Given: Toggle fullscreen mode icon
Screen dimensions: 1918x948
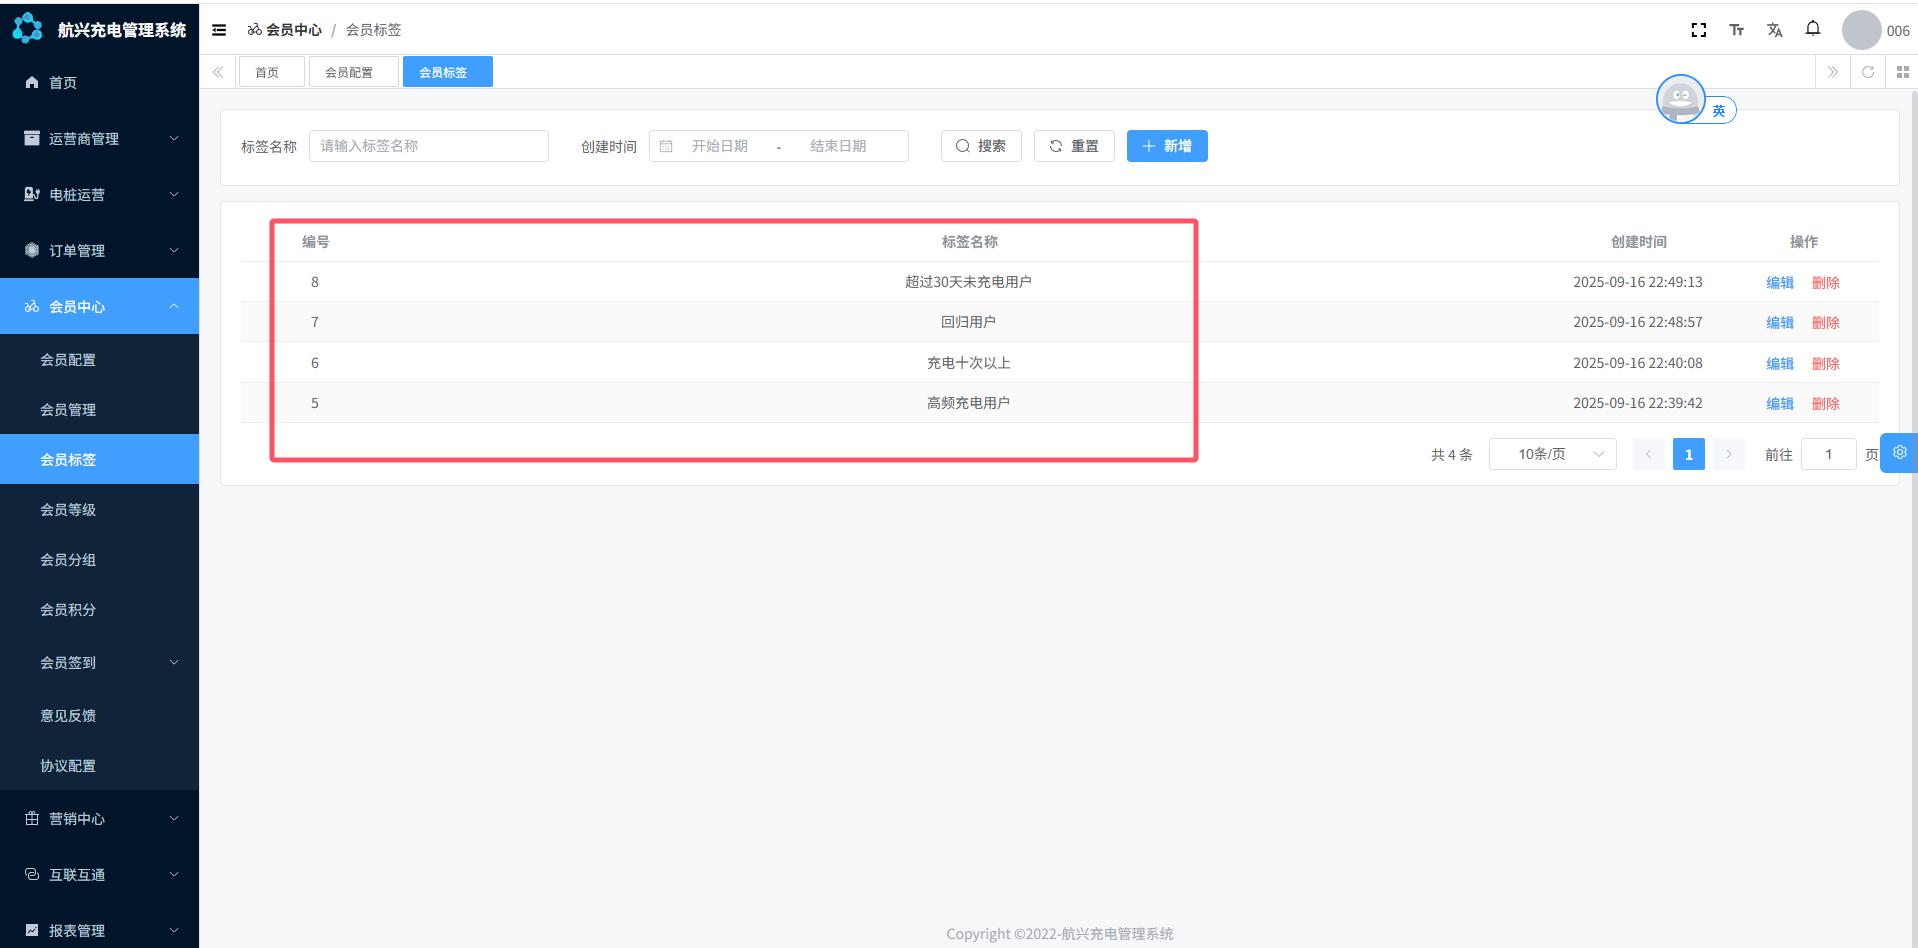Looking at the screenshot, I should (x=1698, y=30).
